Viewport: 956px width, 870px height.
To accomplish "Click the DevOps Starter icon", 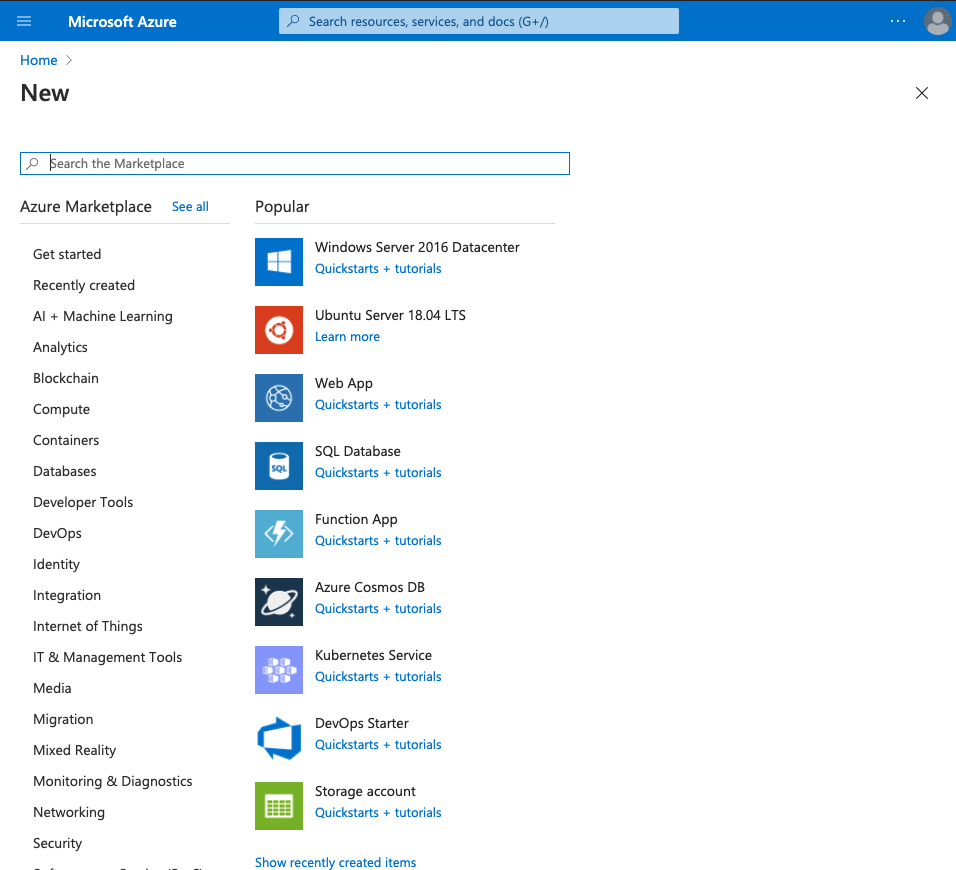I will pyautogui.click(x=278, y=738).
